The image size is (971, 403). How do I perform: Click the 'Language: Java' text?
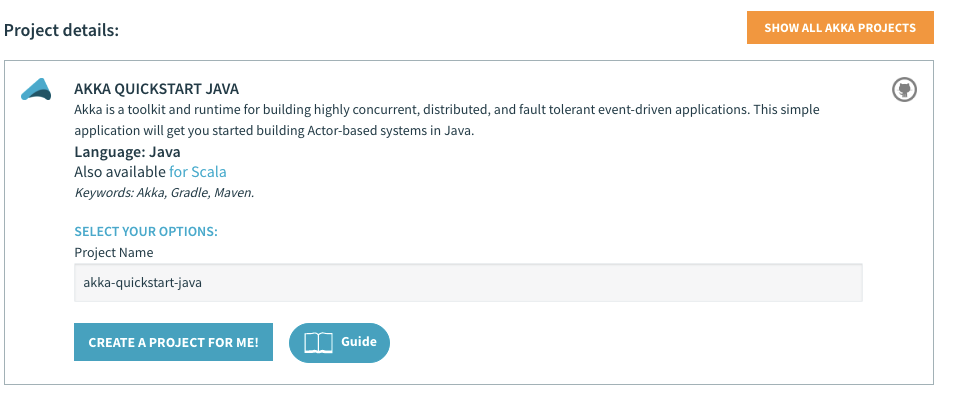tap(128, 152)
